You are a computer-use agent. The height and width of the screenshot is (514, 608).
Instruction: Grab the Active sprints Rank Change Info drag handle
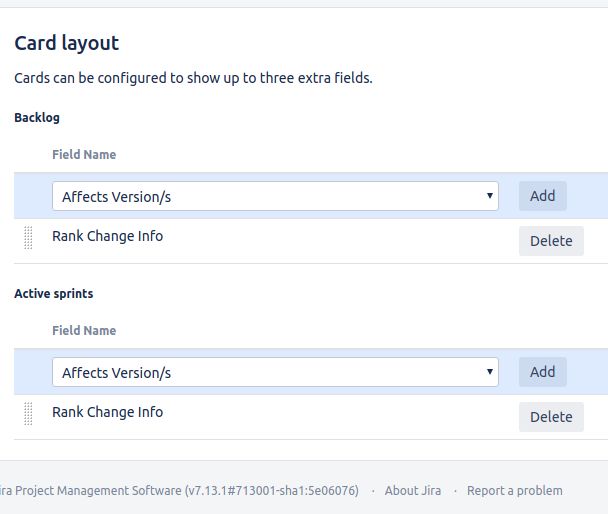28,414
